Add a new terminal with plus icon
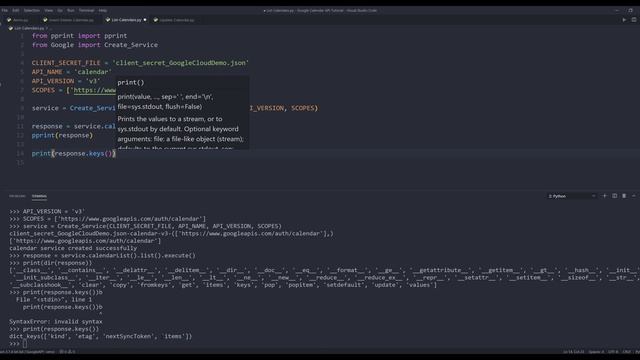This screenshot has width=640, height=360. click(x=605, y=196)
